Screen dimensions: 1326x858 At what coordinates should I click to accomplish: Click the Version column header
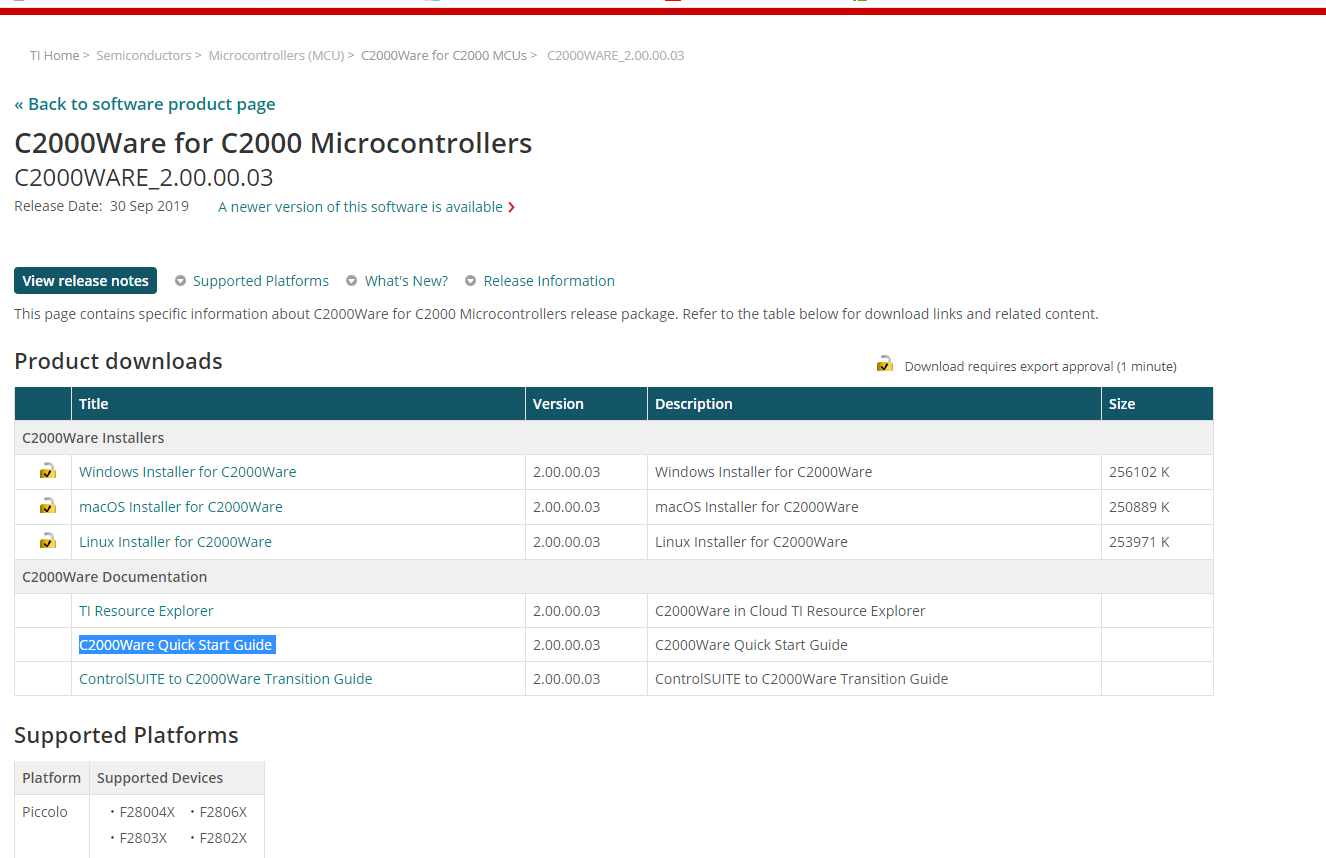[586, 404]
